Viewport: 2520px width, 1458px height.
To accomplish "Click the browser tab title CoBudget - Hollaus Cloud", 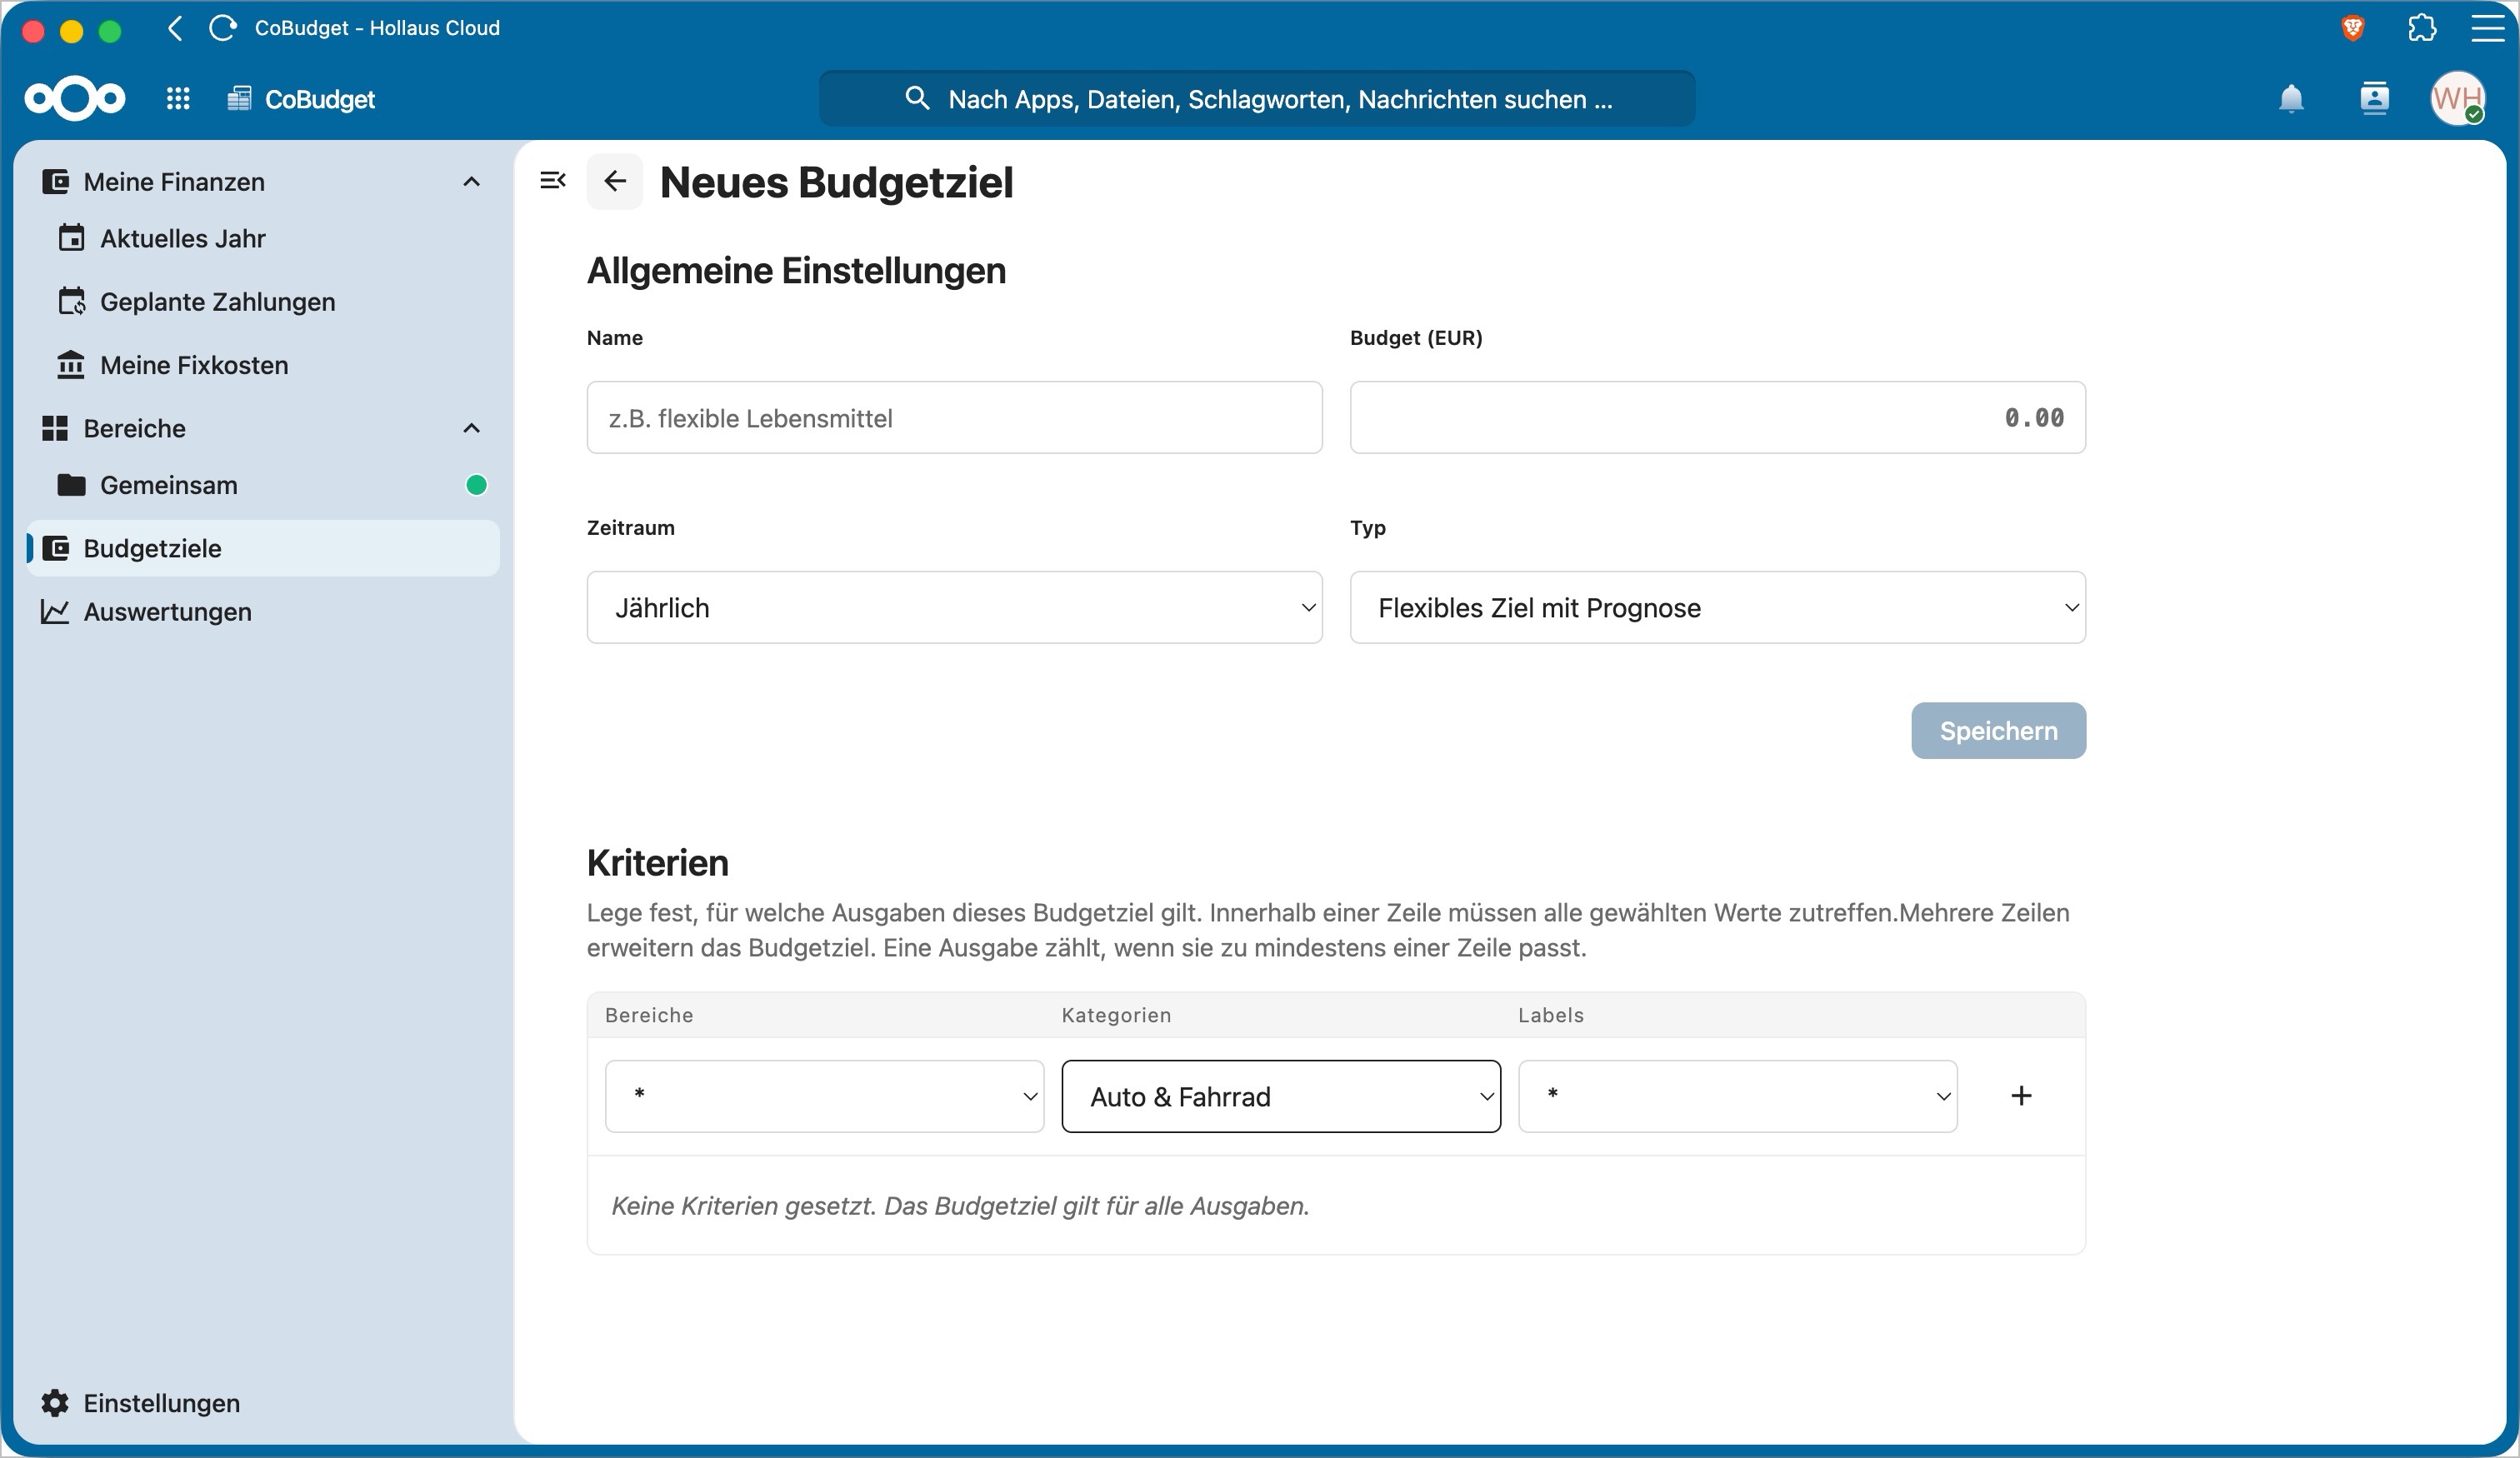I will (x=377, y=28).
